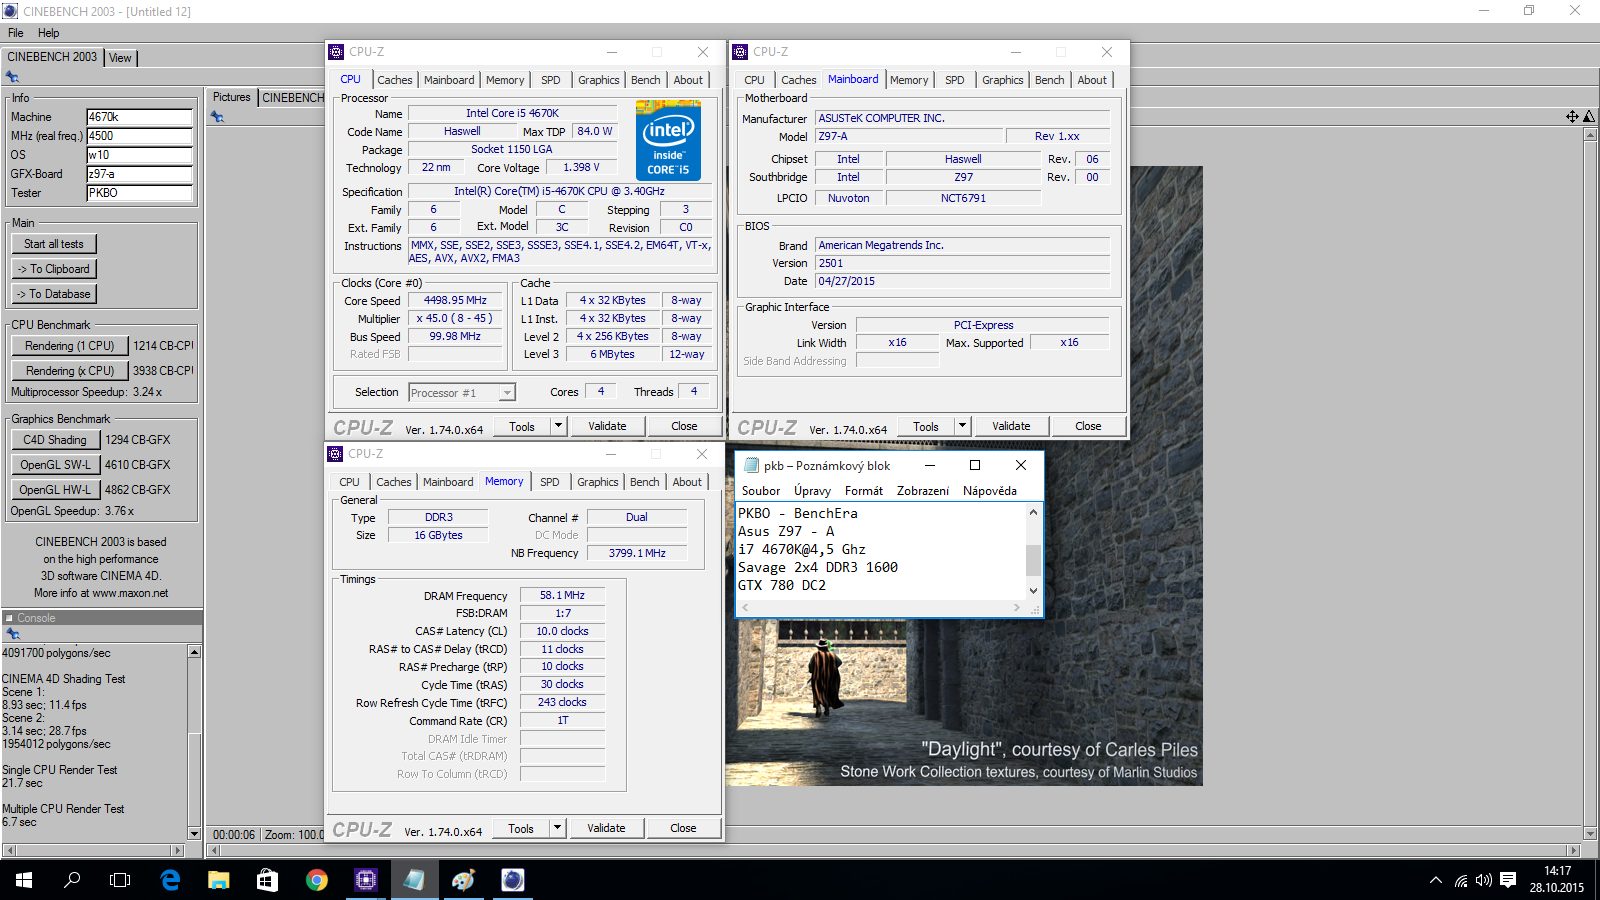The height and width of the screenshot is (900, 1600).
Task: Click To Clipboard button
Action: (54, 269)
